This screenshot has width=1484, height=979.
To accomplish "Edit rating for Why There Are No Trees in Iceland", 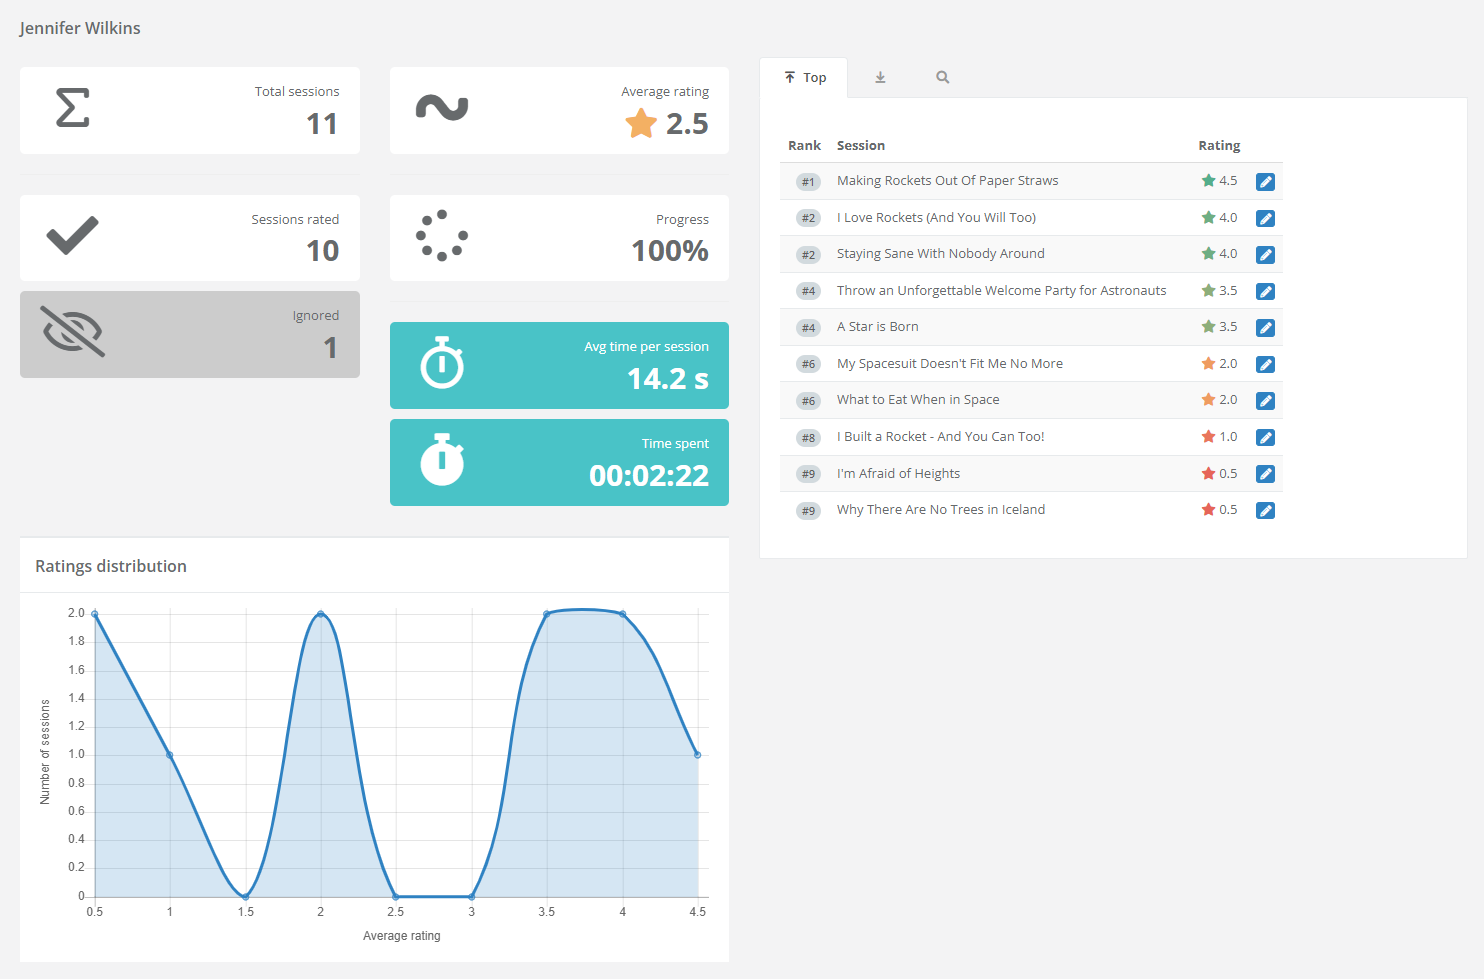I will pyautogui.click(x=1265, y=511).
